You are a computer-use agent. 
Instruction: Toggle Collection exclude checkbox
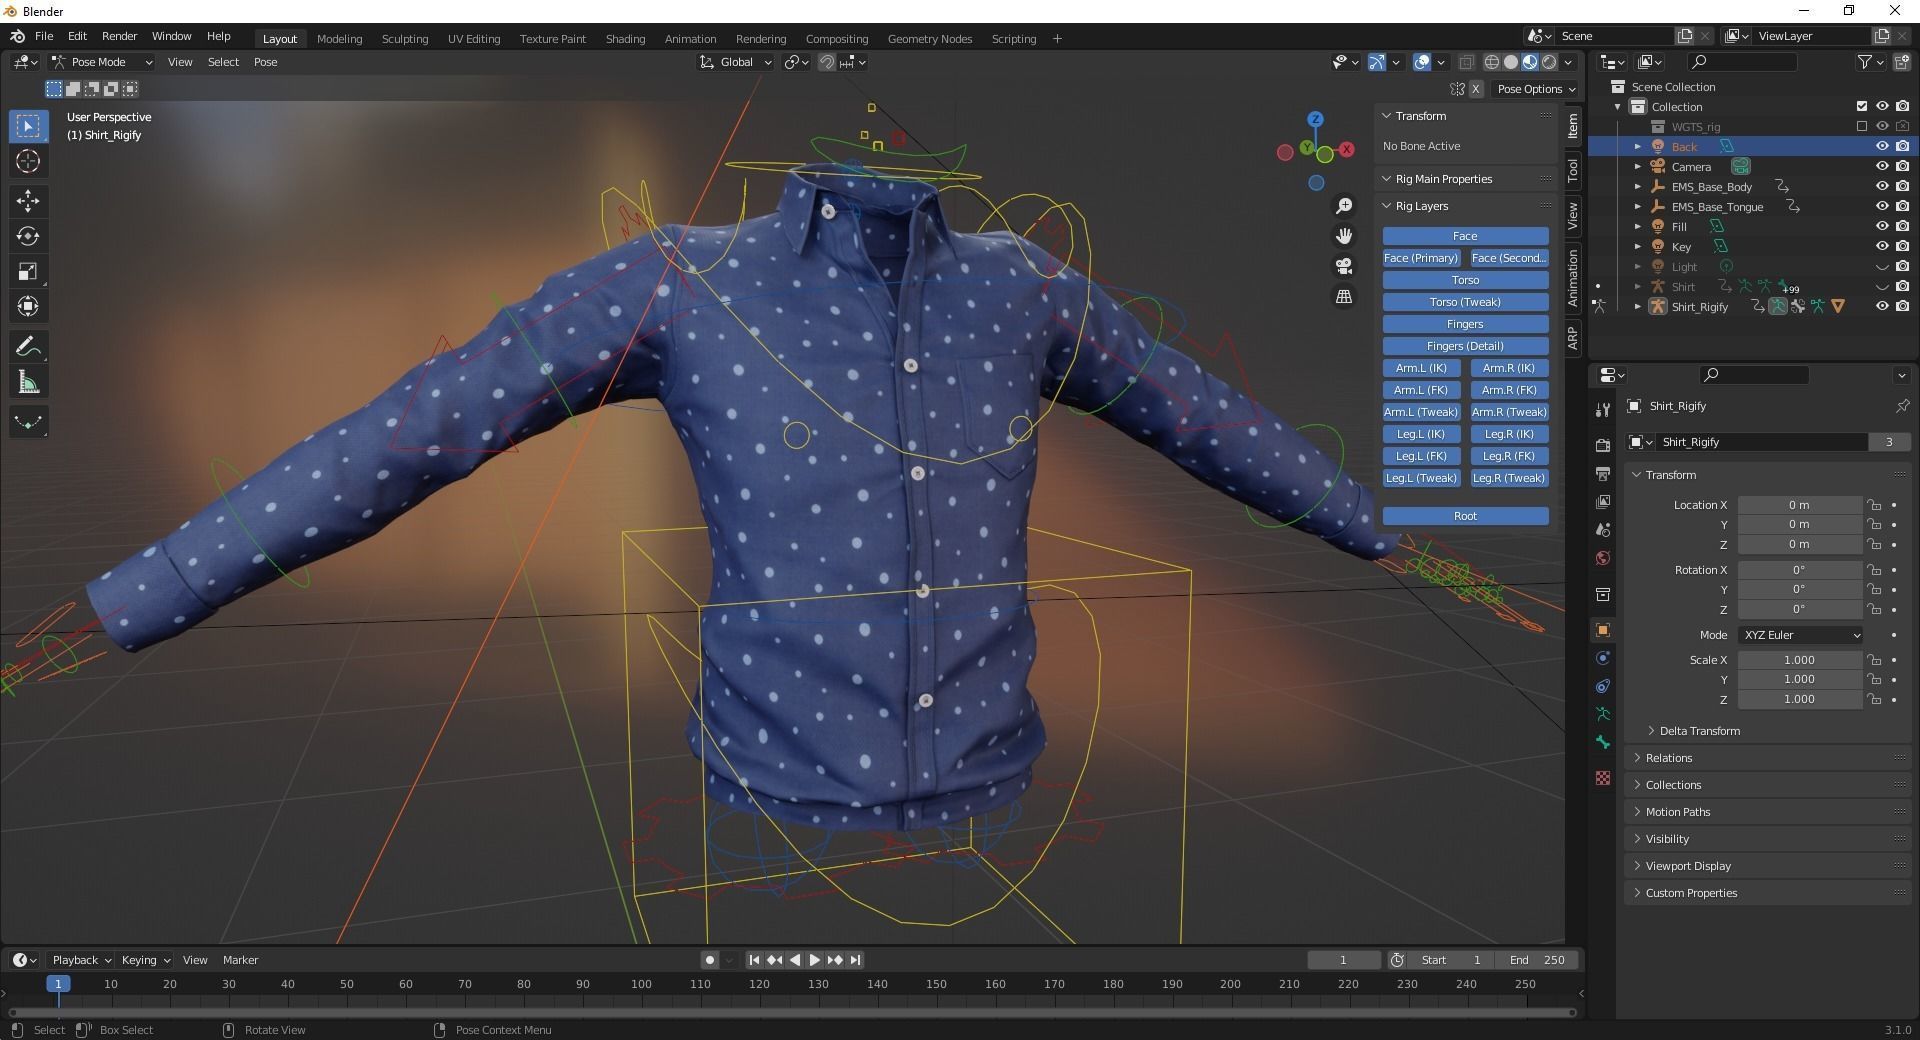1861,106
